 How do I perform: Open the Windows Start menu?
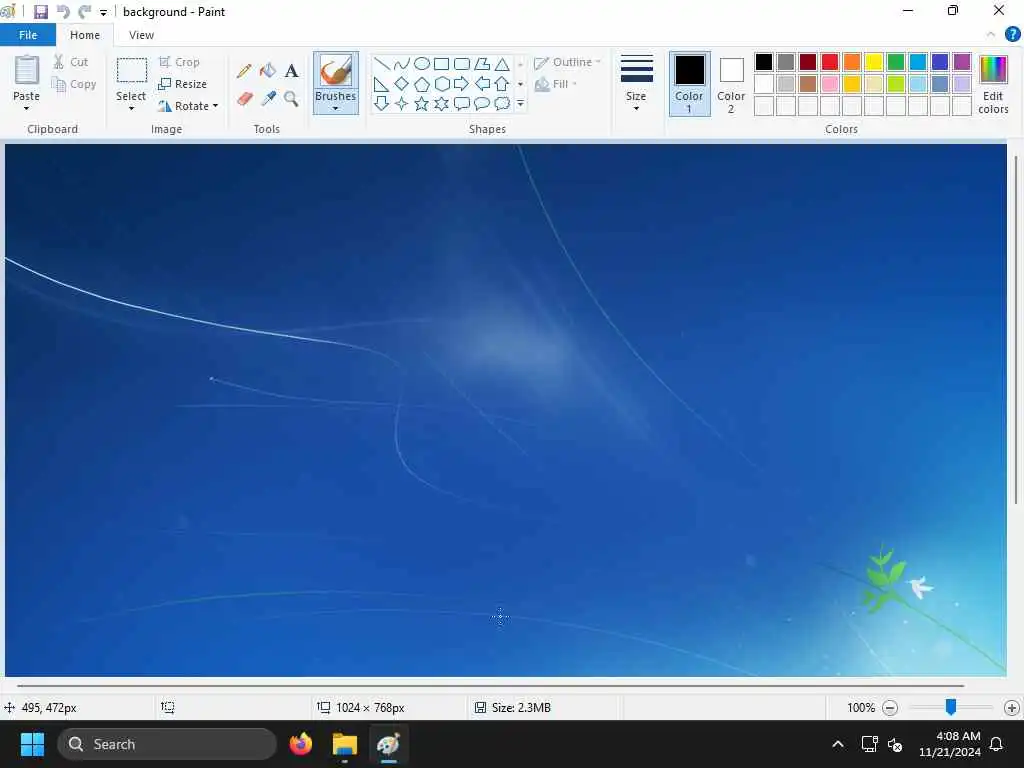pos(32,744)
